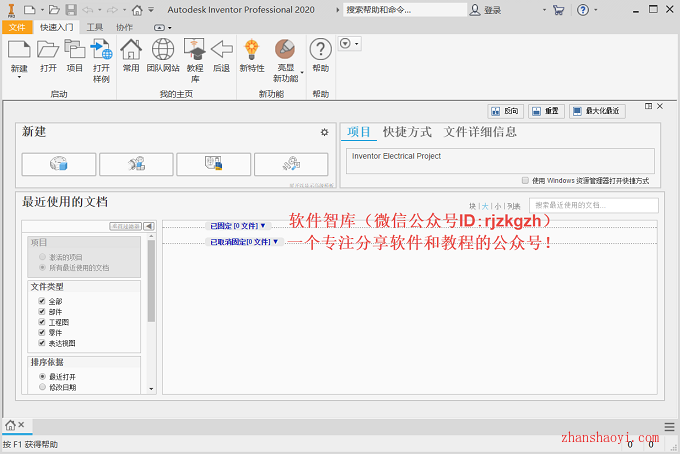
Task: Click 登录 to sign in
Action: (x=492, y=10)
